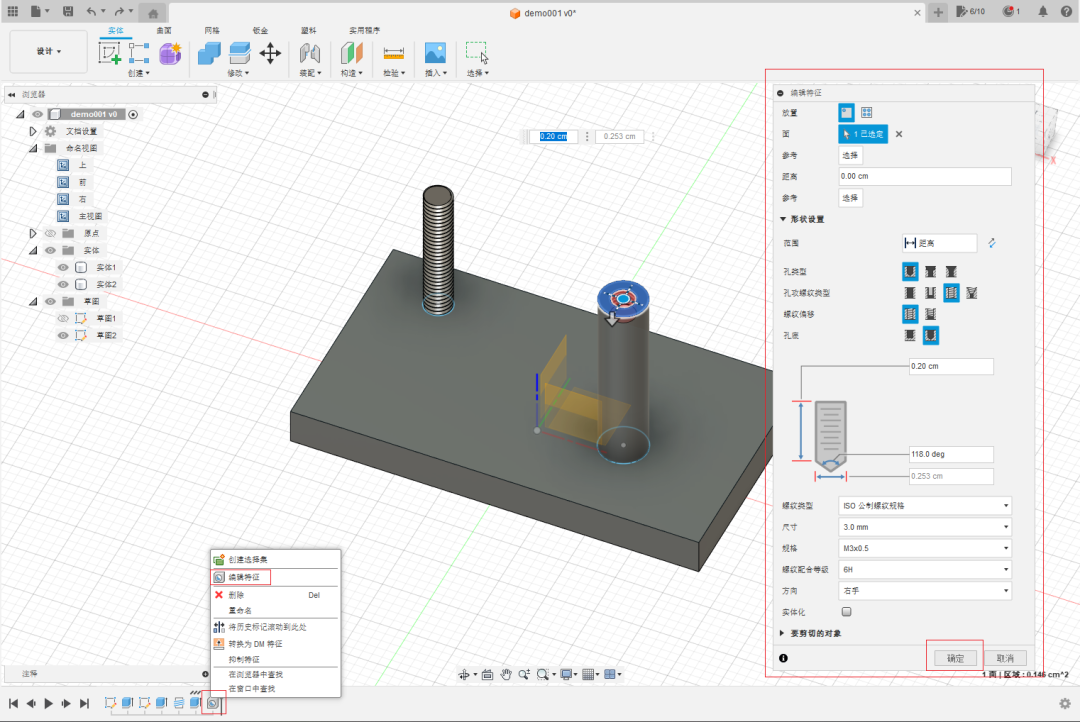Select the construction plane tool above 构造
Image resolution: width=1080 pixels, height=722 pixels.
click(351, 53)
